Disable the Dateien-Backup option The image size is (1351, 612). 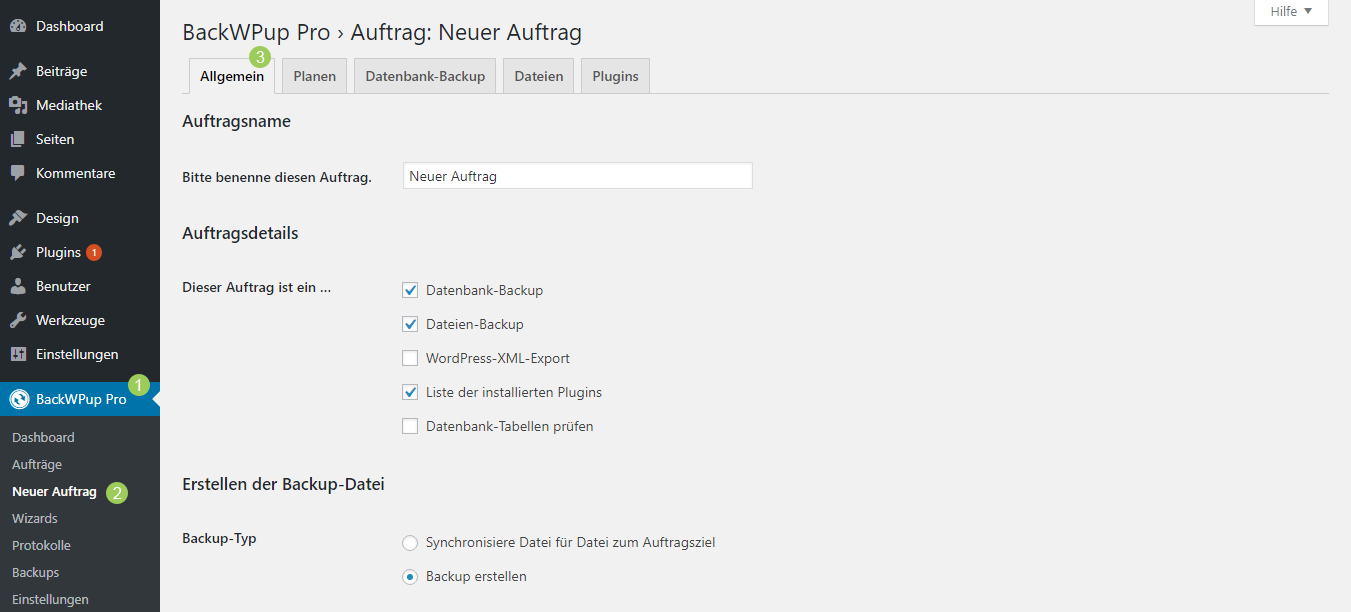point(410,323)
